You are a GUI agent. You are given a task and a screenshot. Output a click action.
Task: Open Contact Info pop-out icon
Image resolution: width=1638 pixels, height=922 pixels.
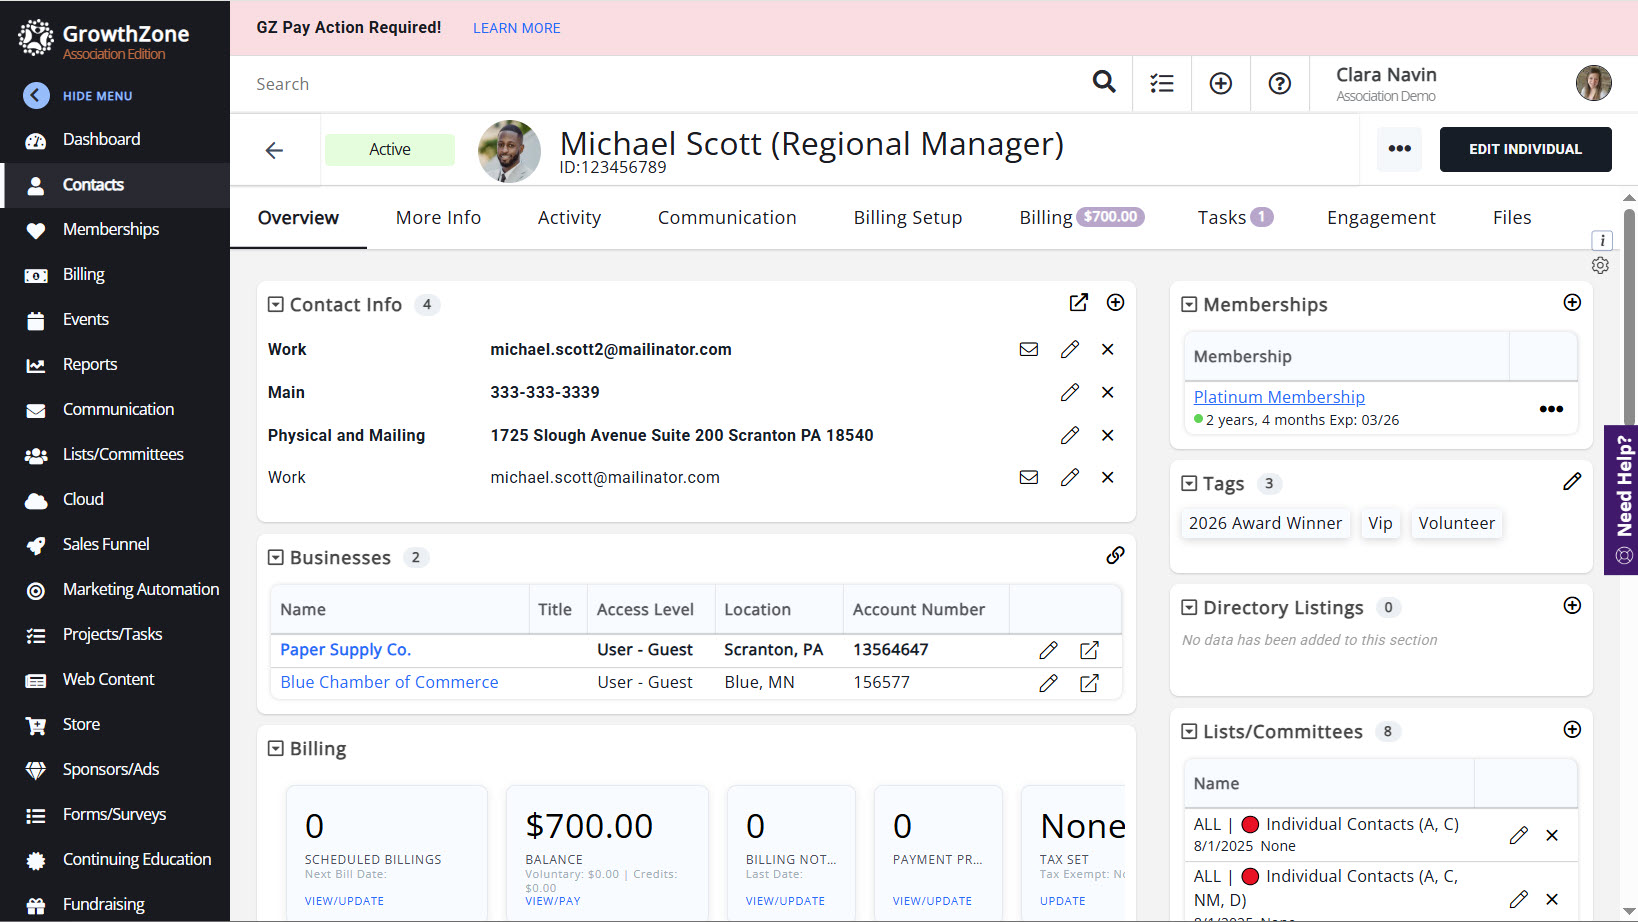click(1078, 302)
